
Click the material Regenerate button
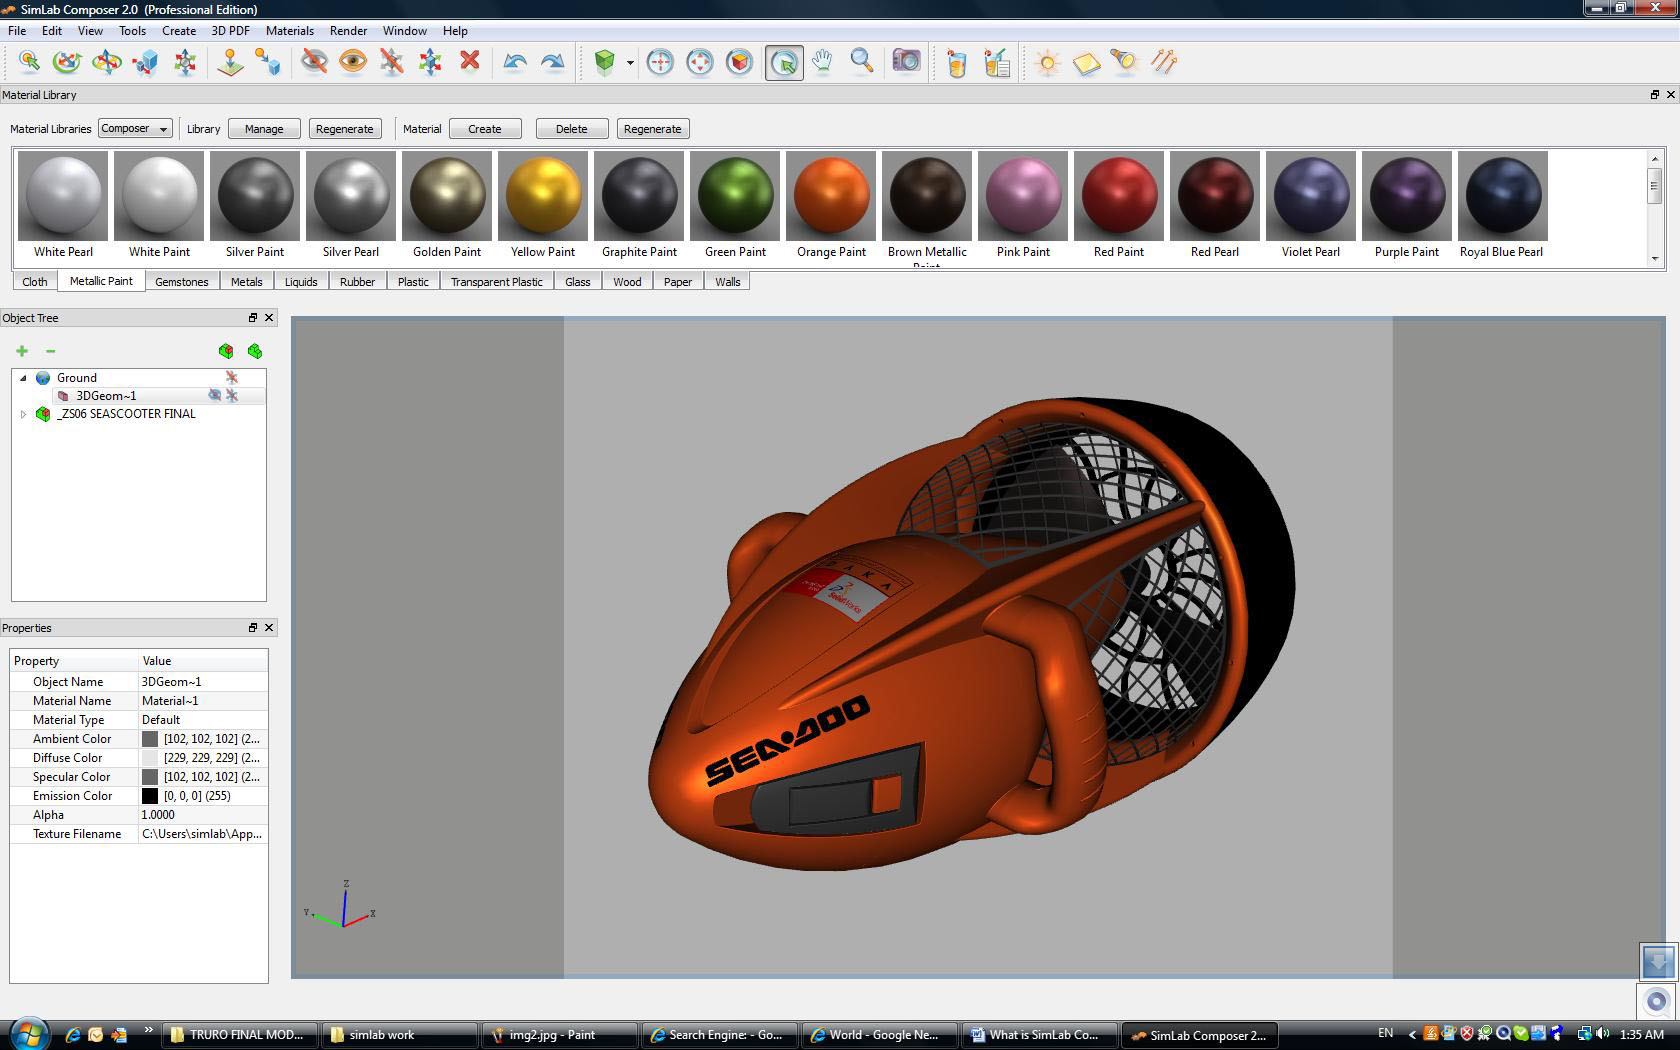pyautogui.click(x=652, y=129)
